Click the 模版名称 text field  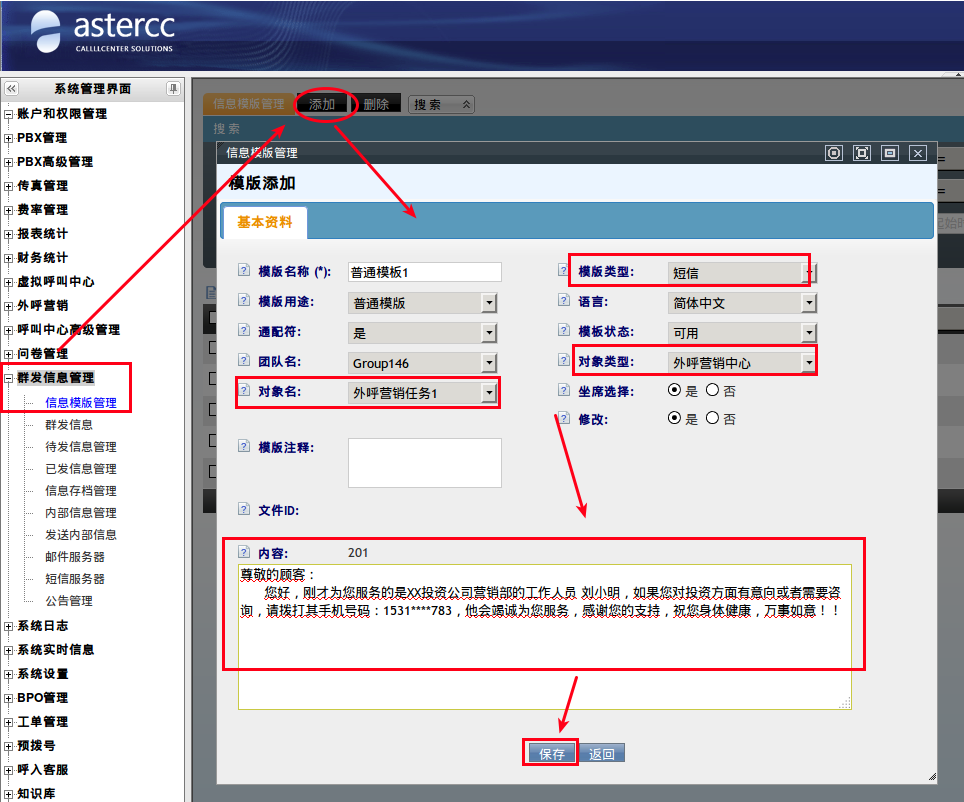(x=424, y=272)
